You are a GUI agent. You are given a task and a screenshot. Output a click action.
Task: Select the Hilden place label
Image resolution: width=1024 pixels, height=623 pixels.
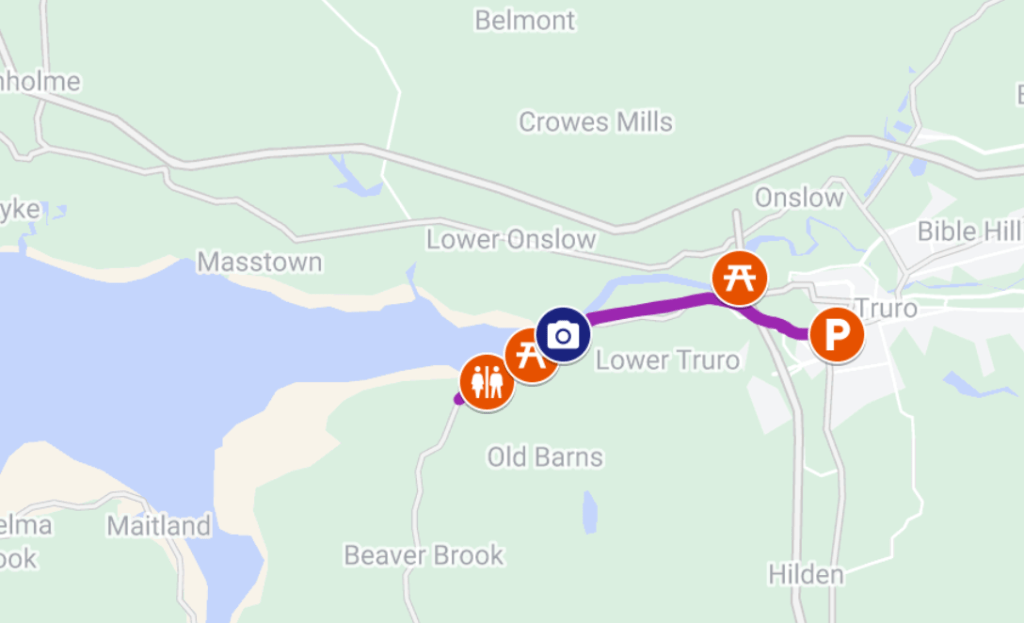pos(806,575)
